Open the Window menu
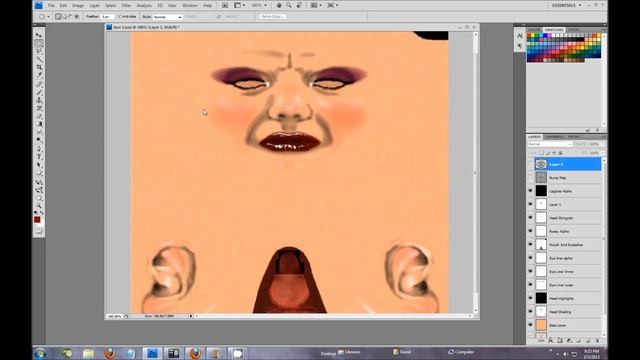This screenshot has width=640, height=360. pyautogui.click(x=189, y=6)
